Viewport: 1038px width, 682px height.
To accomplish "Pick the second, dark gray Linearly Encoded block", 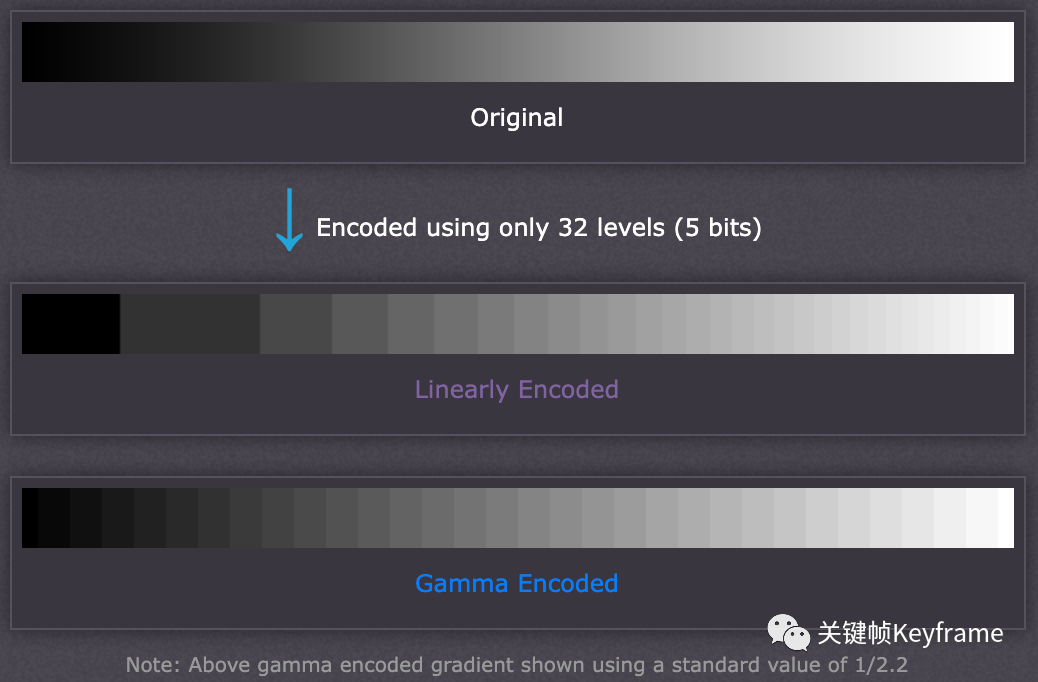I will [x=190, y=324].
